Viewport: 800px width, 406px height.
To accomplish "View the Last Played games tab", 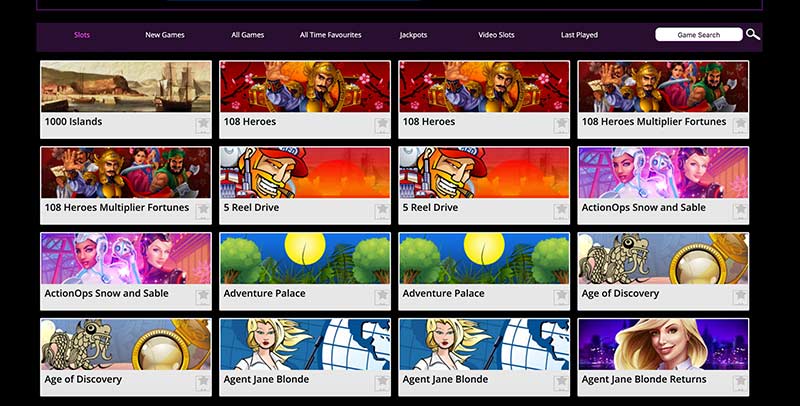I will click(579, 35).
